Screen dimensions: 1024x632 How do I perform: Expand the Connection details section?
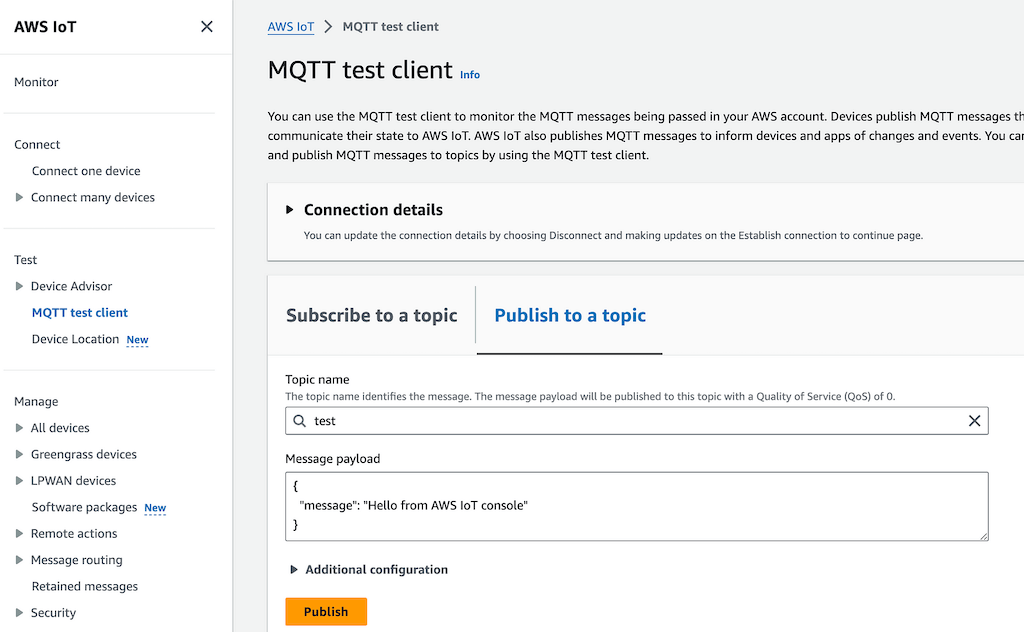tap(290, 210)
